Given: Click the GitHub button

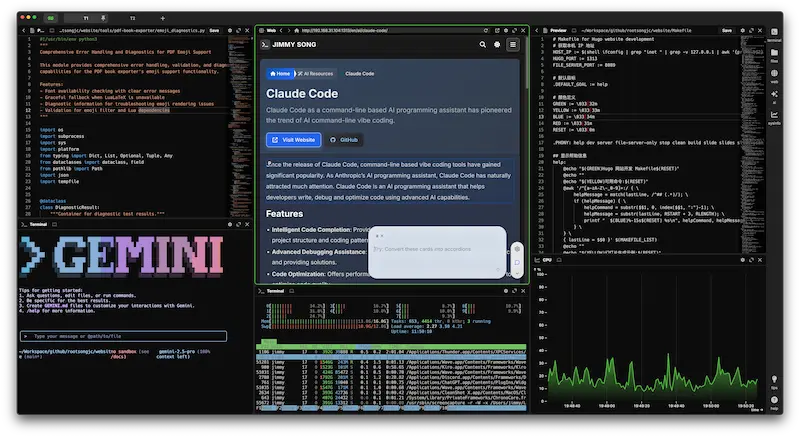Looking at the screenshot, I should [x=344, y=140].
